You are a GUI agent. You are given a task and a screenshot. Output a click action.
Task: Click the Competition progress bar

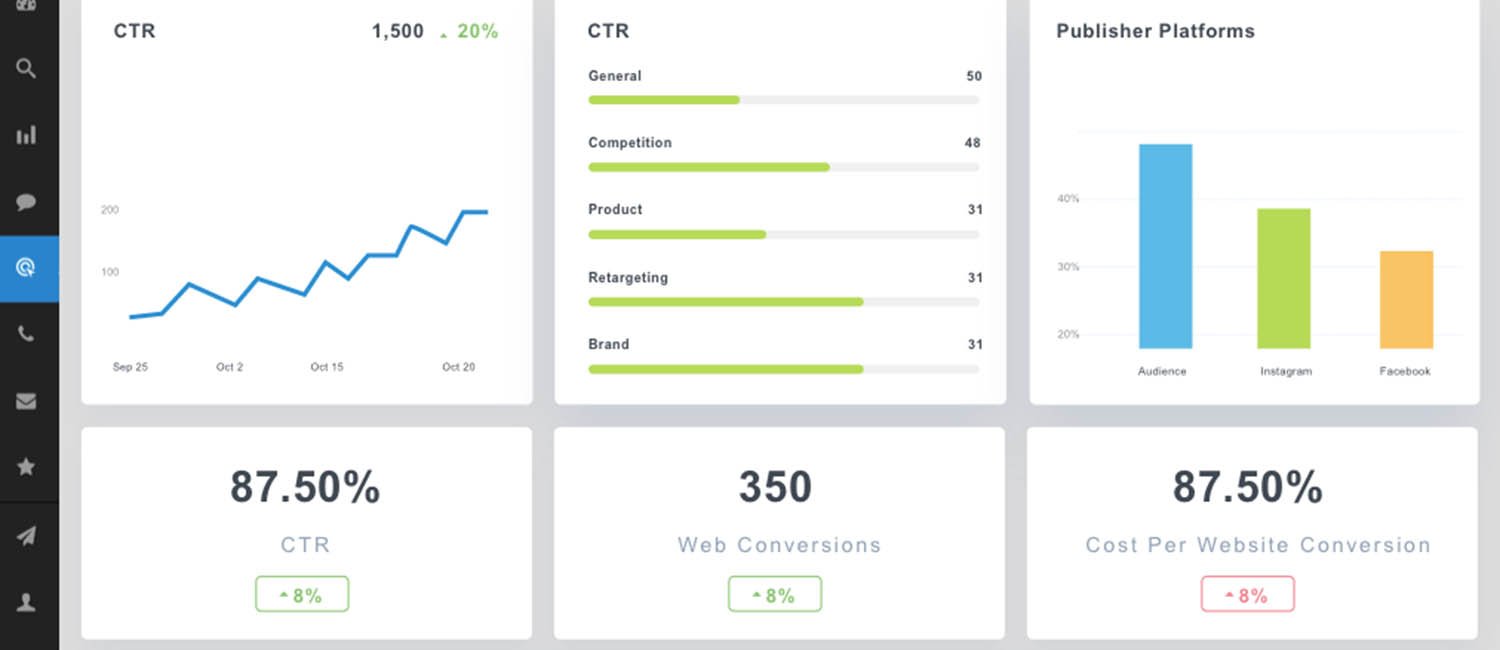(x=783, y=167)
